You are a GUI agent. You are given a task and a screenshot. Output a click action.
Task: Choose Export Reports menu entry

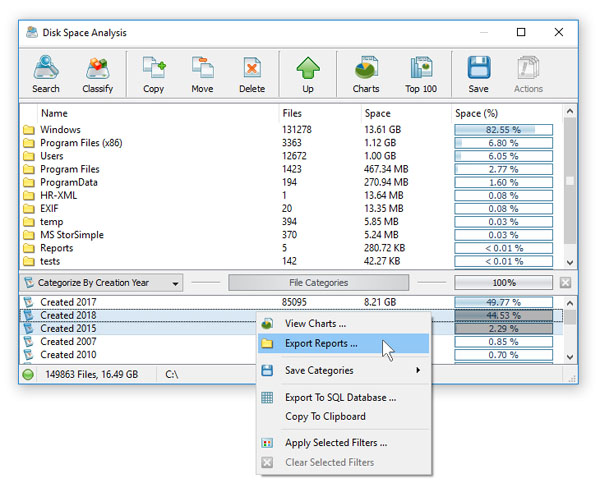click(344, 343)
